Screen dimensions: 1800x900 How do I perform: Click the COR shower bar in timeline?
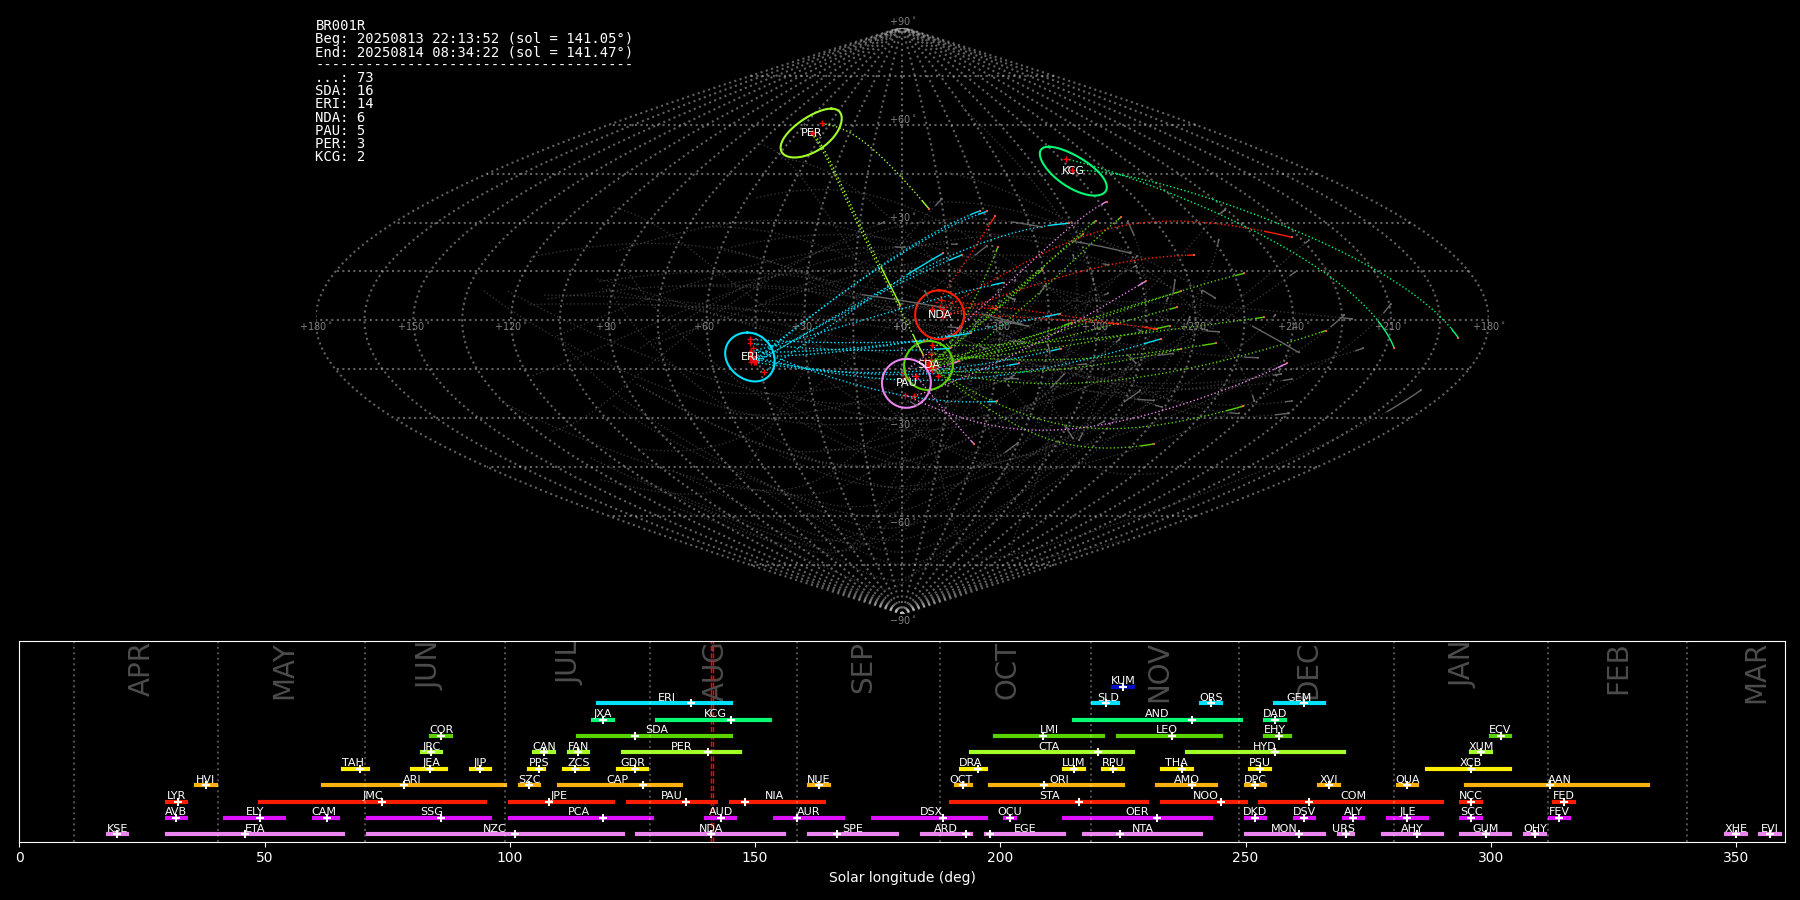pyautogui.click(x=441, y=736)
